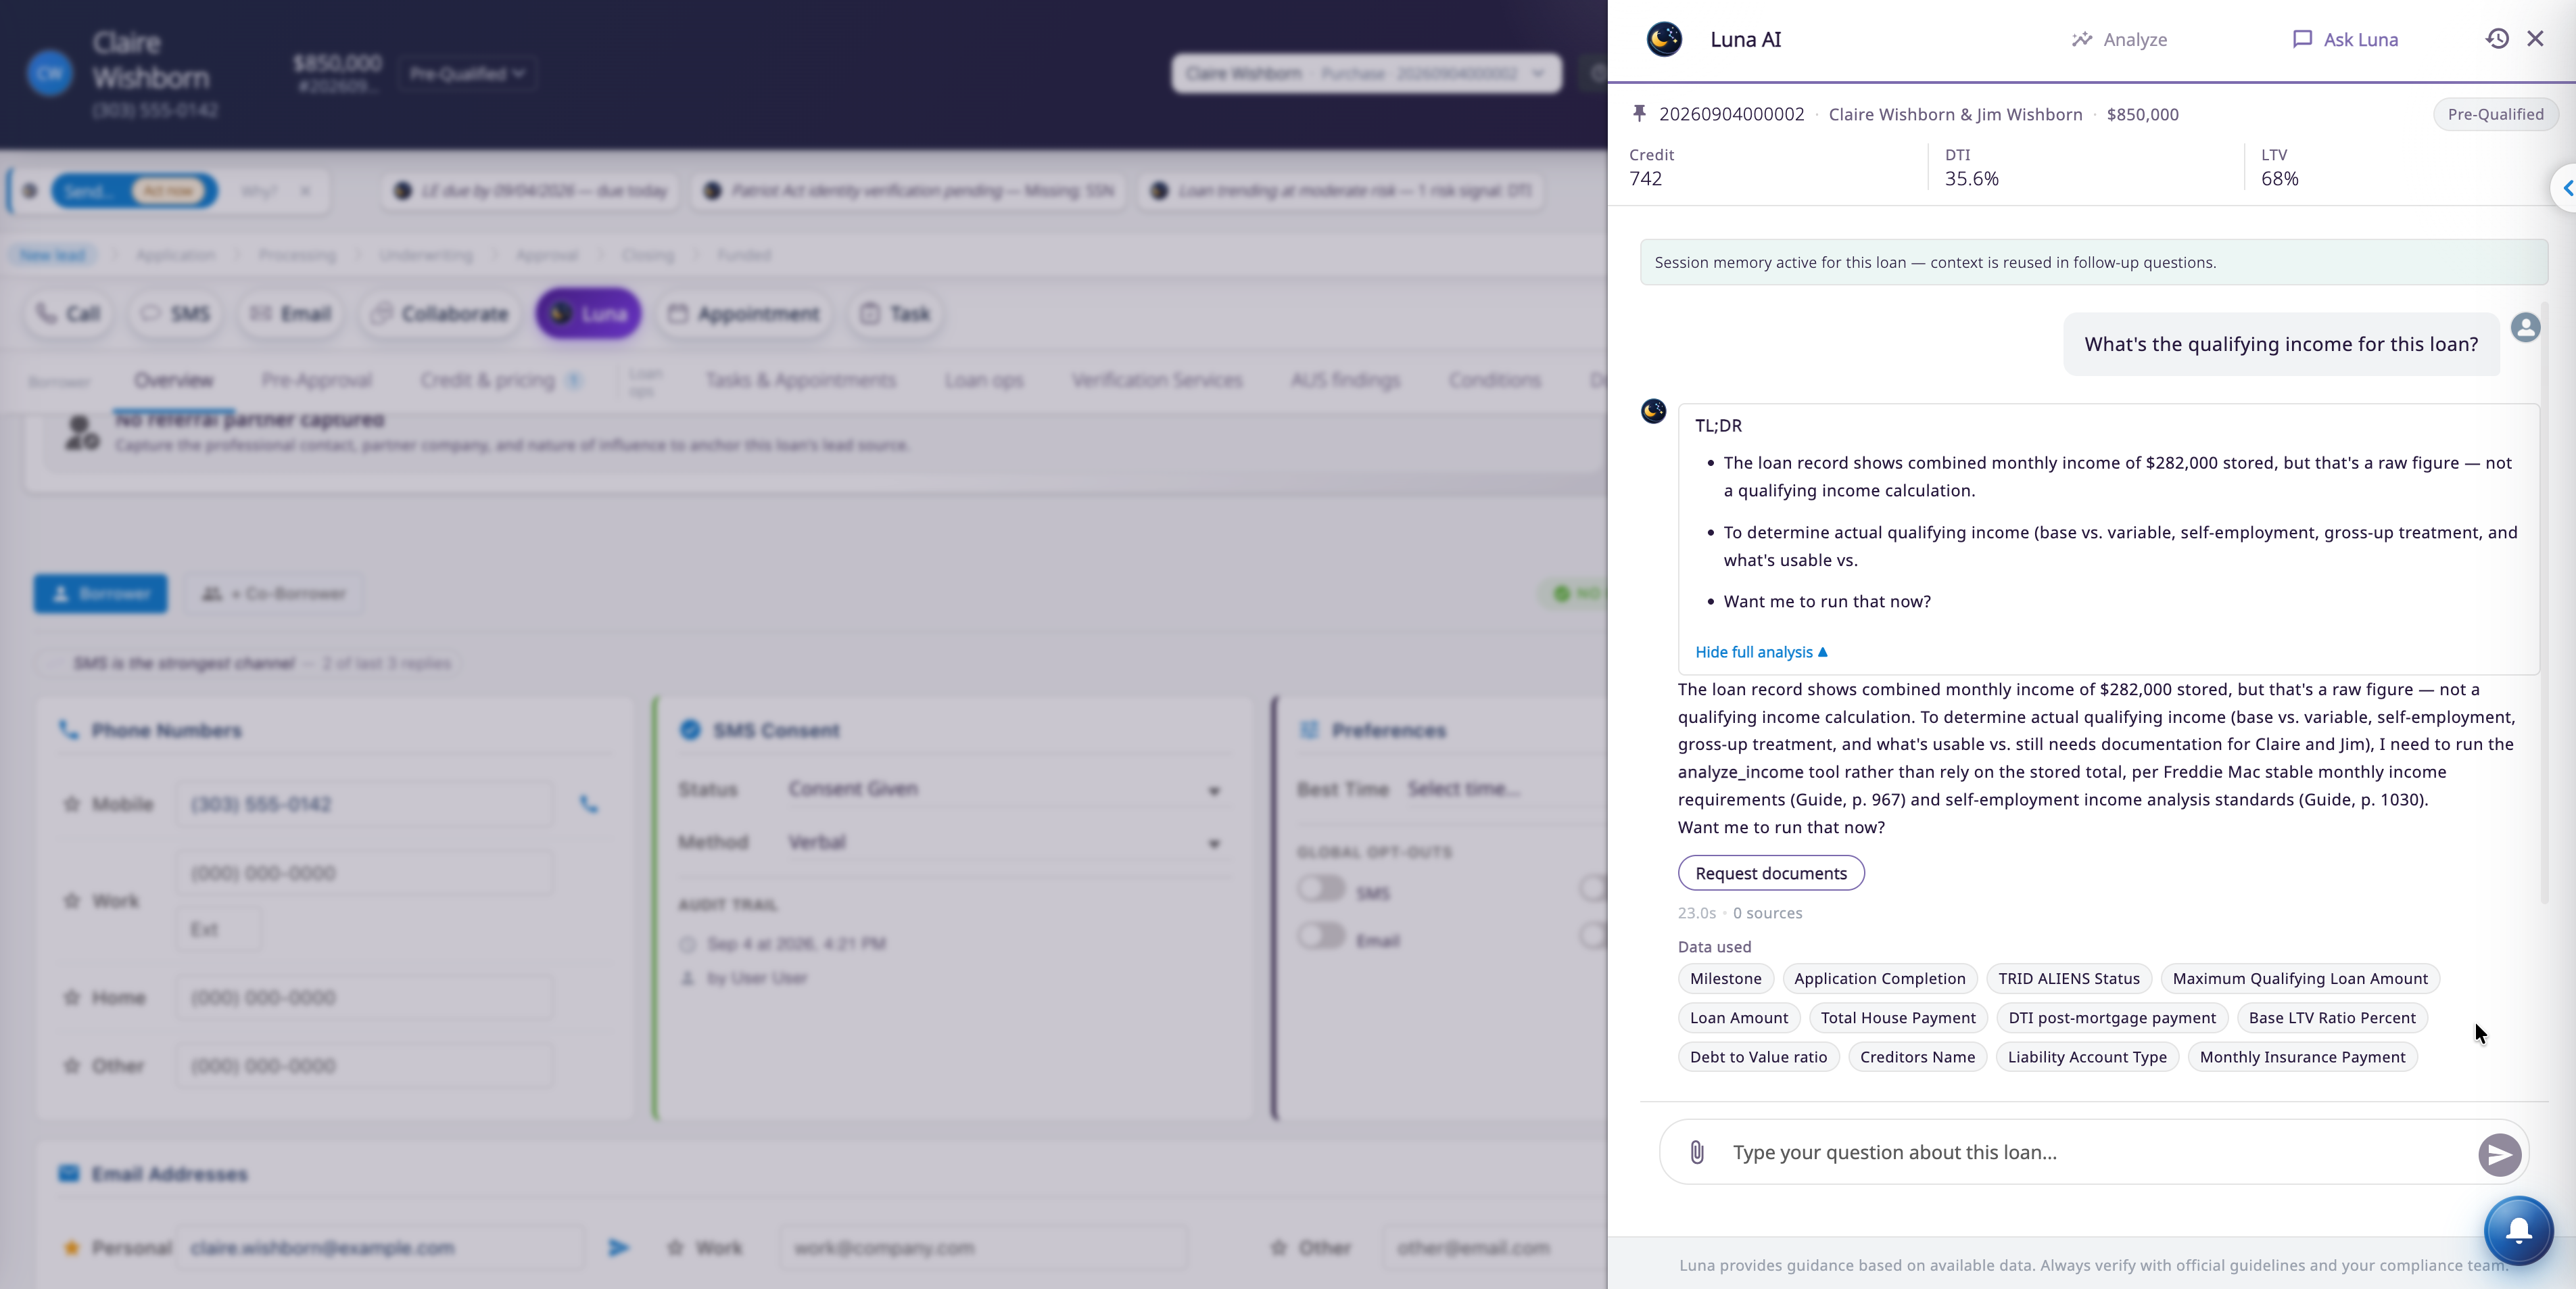Click the Mobile phone number field
2576x1289 pixels.
click(x=365, y=804)
